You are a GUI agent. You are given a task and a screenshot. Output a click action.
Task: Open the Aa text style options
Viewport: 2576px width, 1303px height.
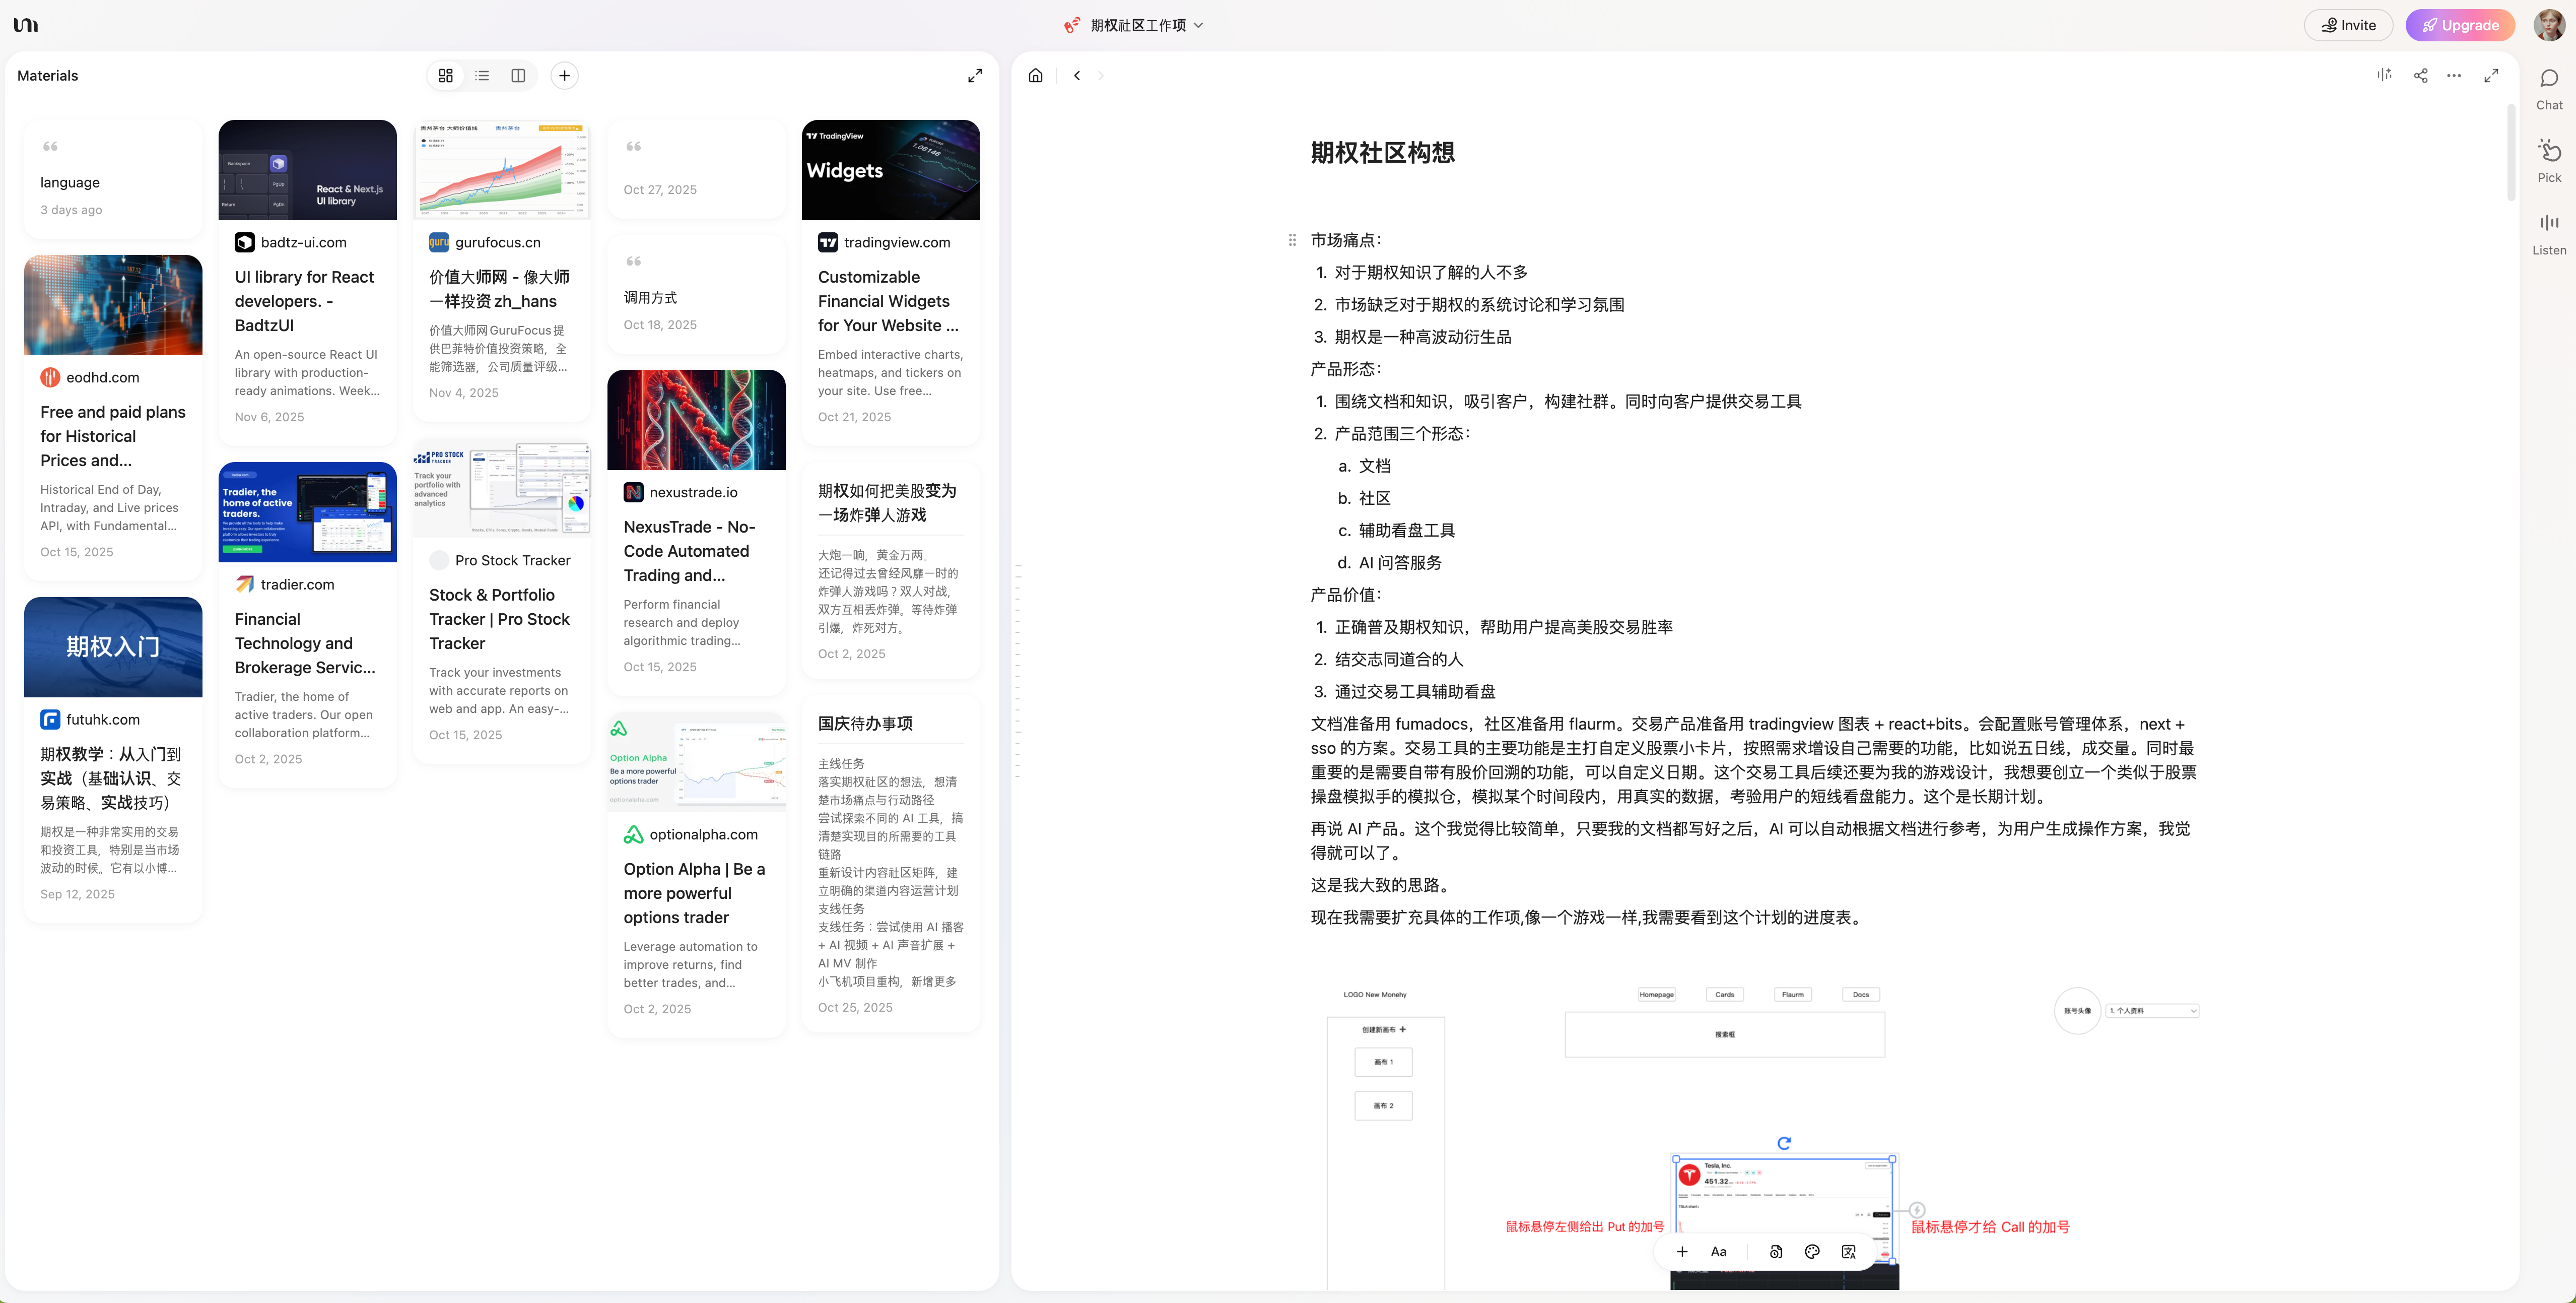point(1718,1251)
